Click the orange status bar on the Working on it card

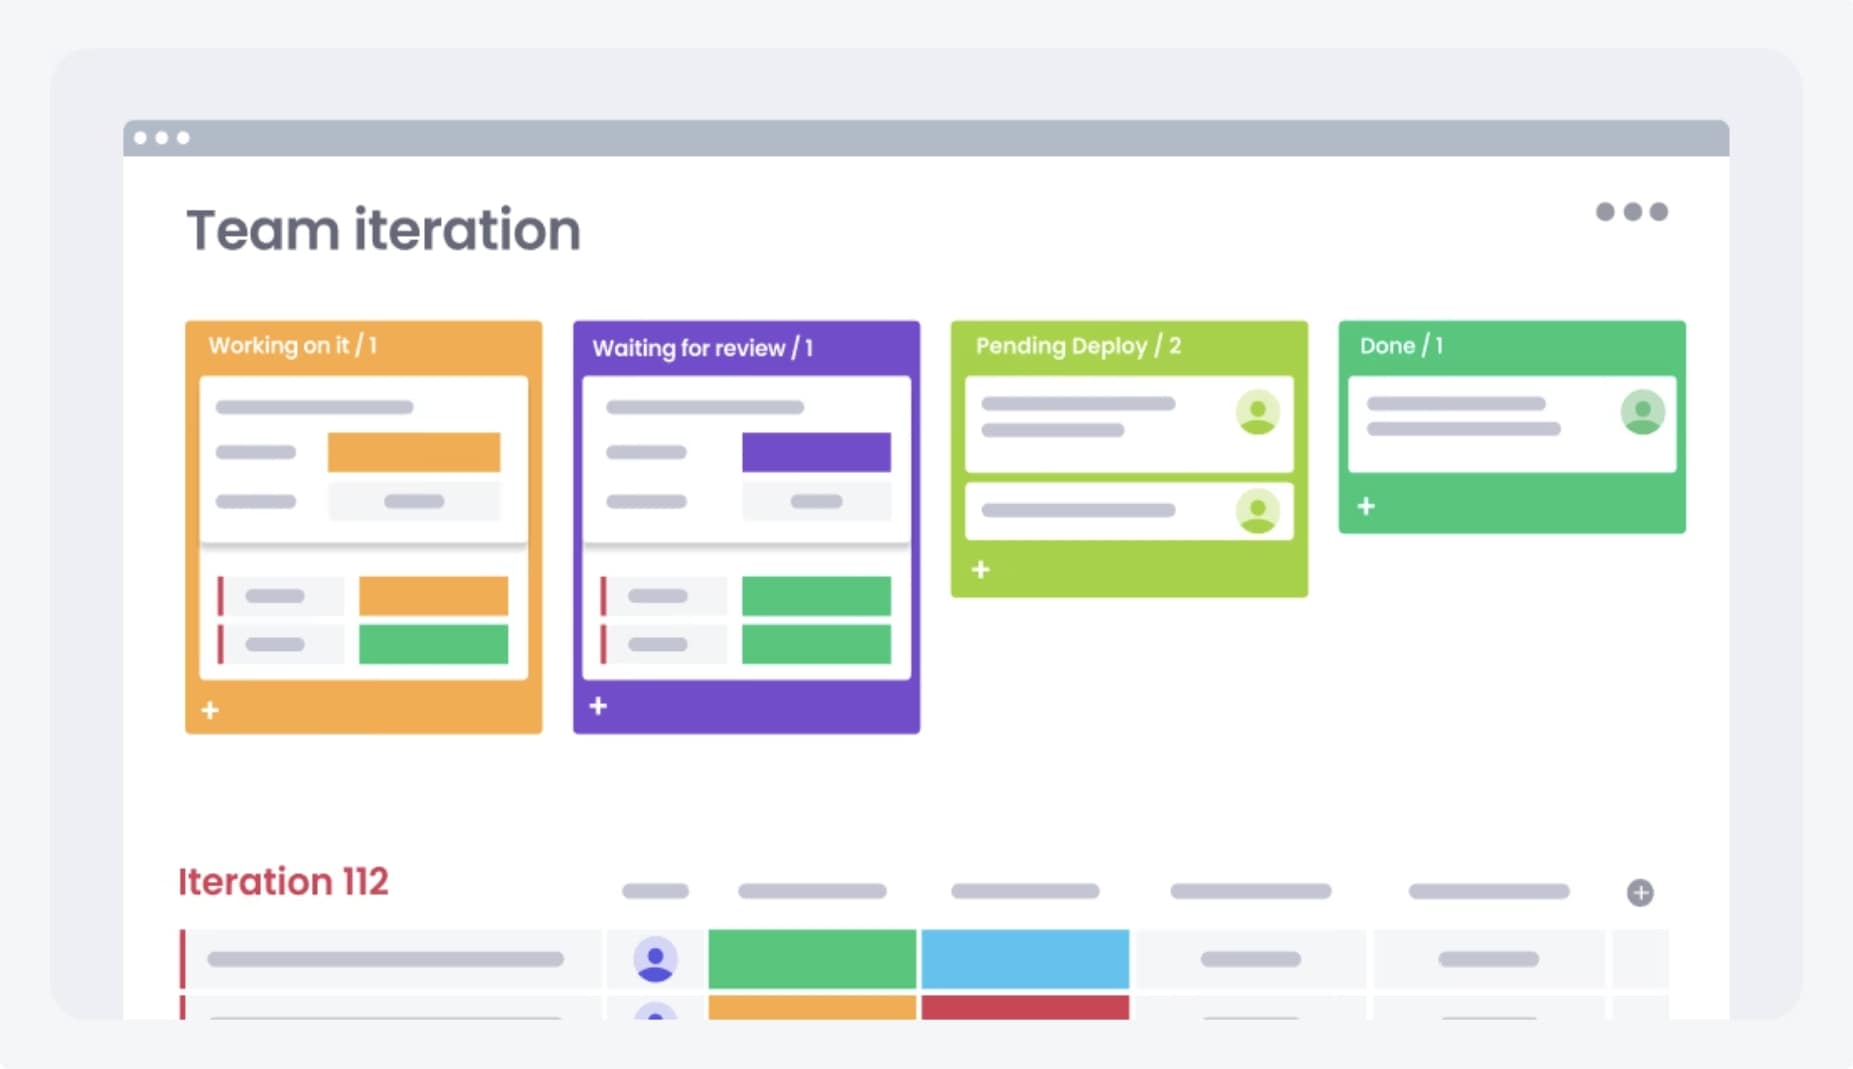coord(412,451)
